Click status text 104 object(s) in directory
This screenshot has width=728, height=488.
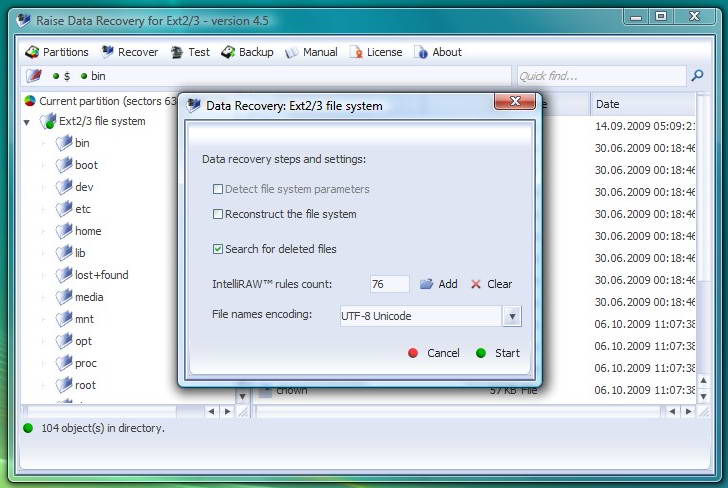[103, 428]
